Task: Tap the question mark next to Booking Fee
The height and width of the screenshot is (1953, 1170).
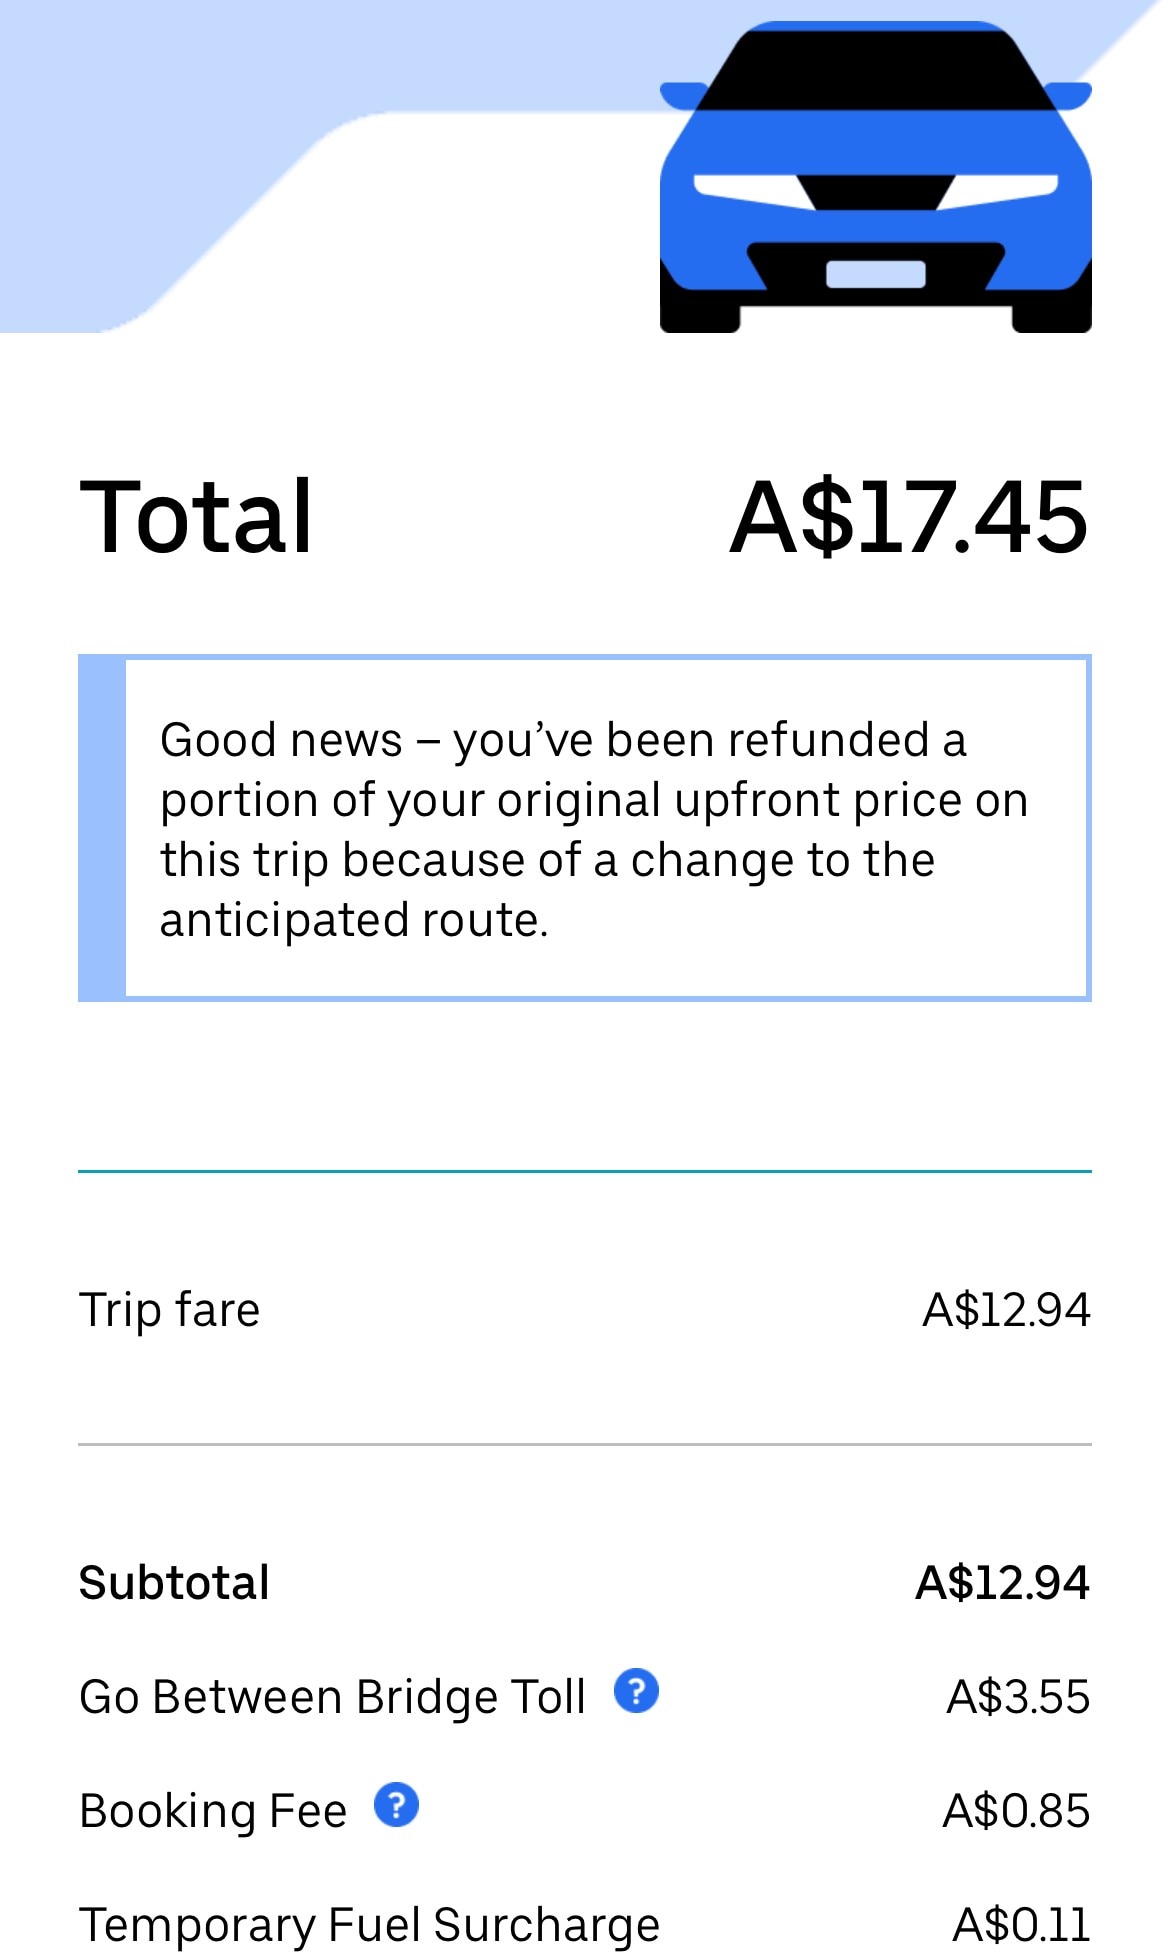Action: tap(396, 1805)
